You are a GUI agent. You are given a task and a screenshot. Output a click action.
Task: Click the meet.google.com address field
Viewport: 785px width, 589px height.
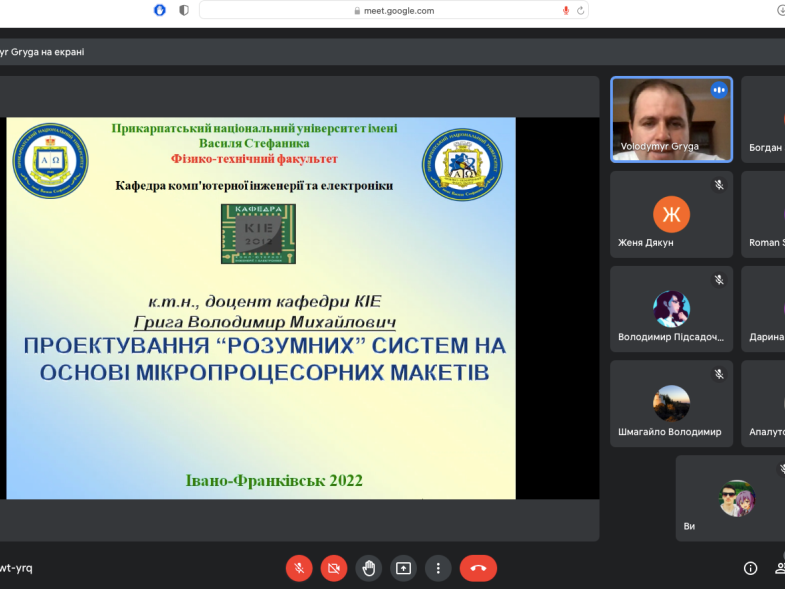[x=394, y=10]
